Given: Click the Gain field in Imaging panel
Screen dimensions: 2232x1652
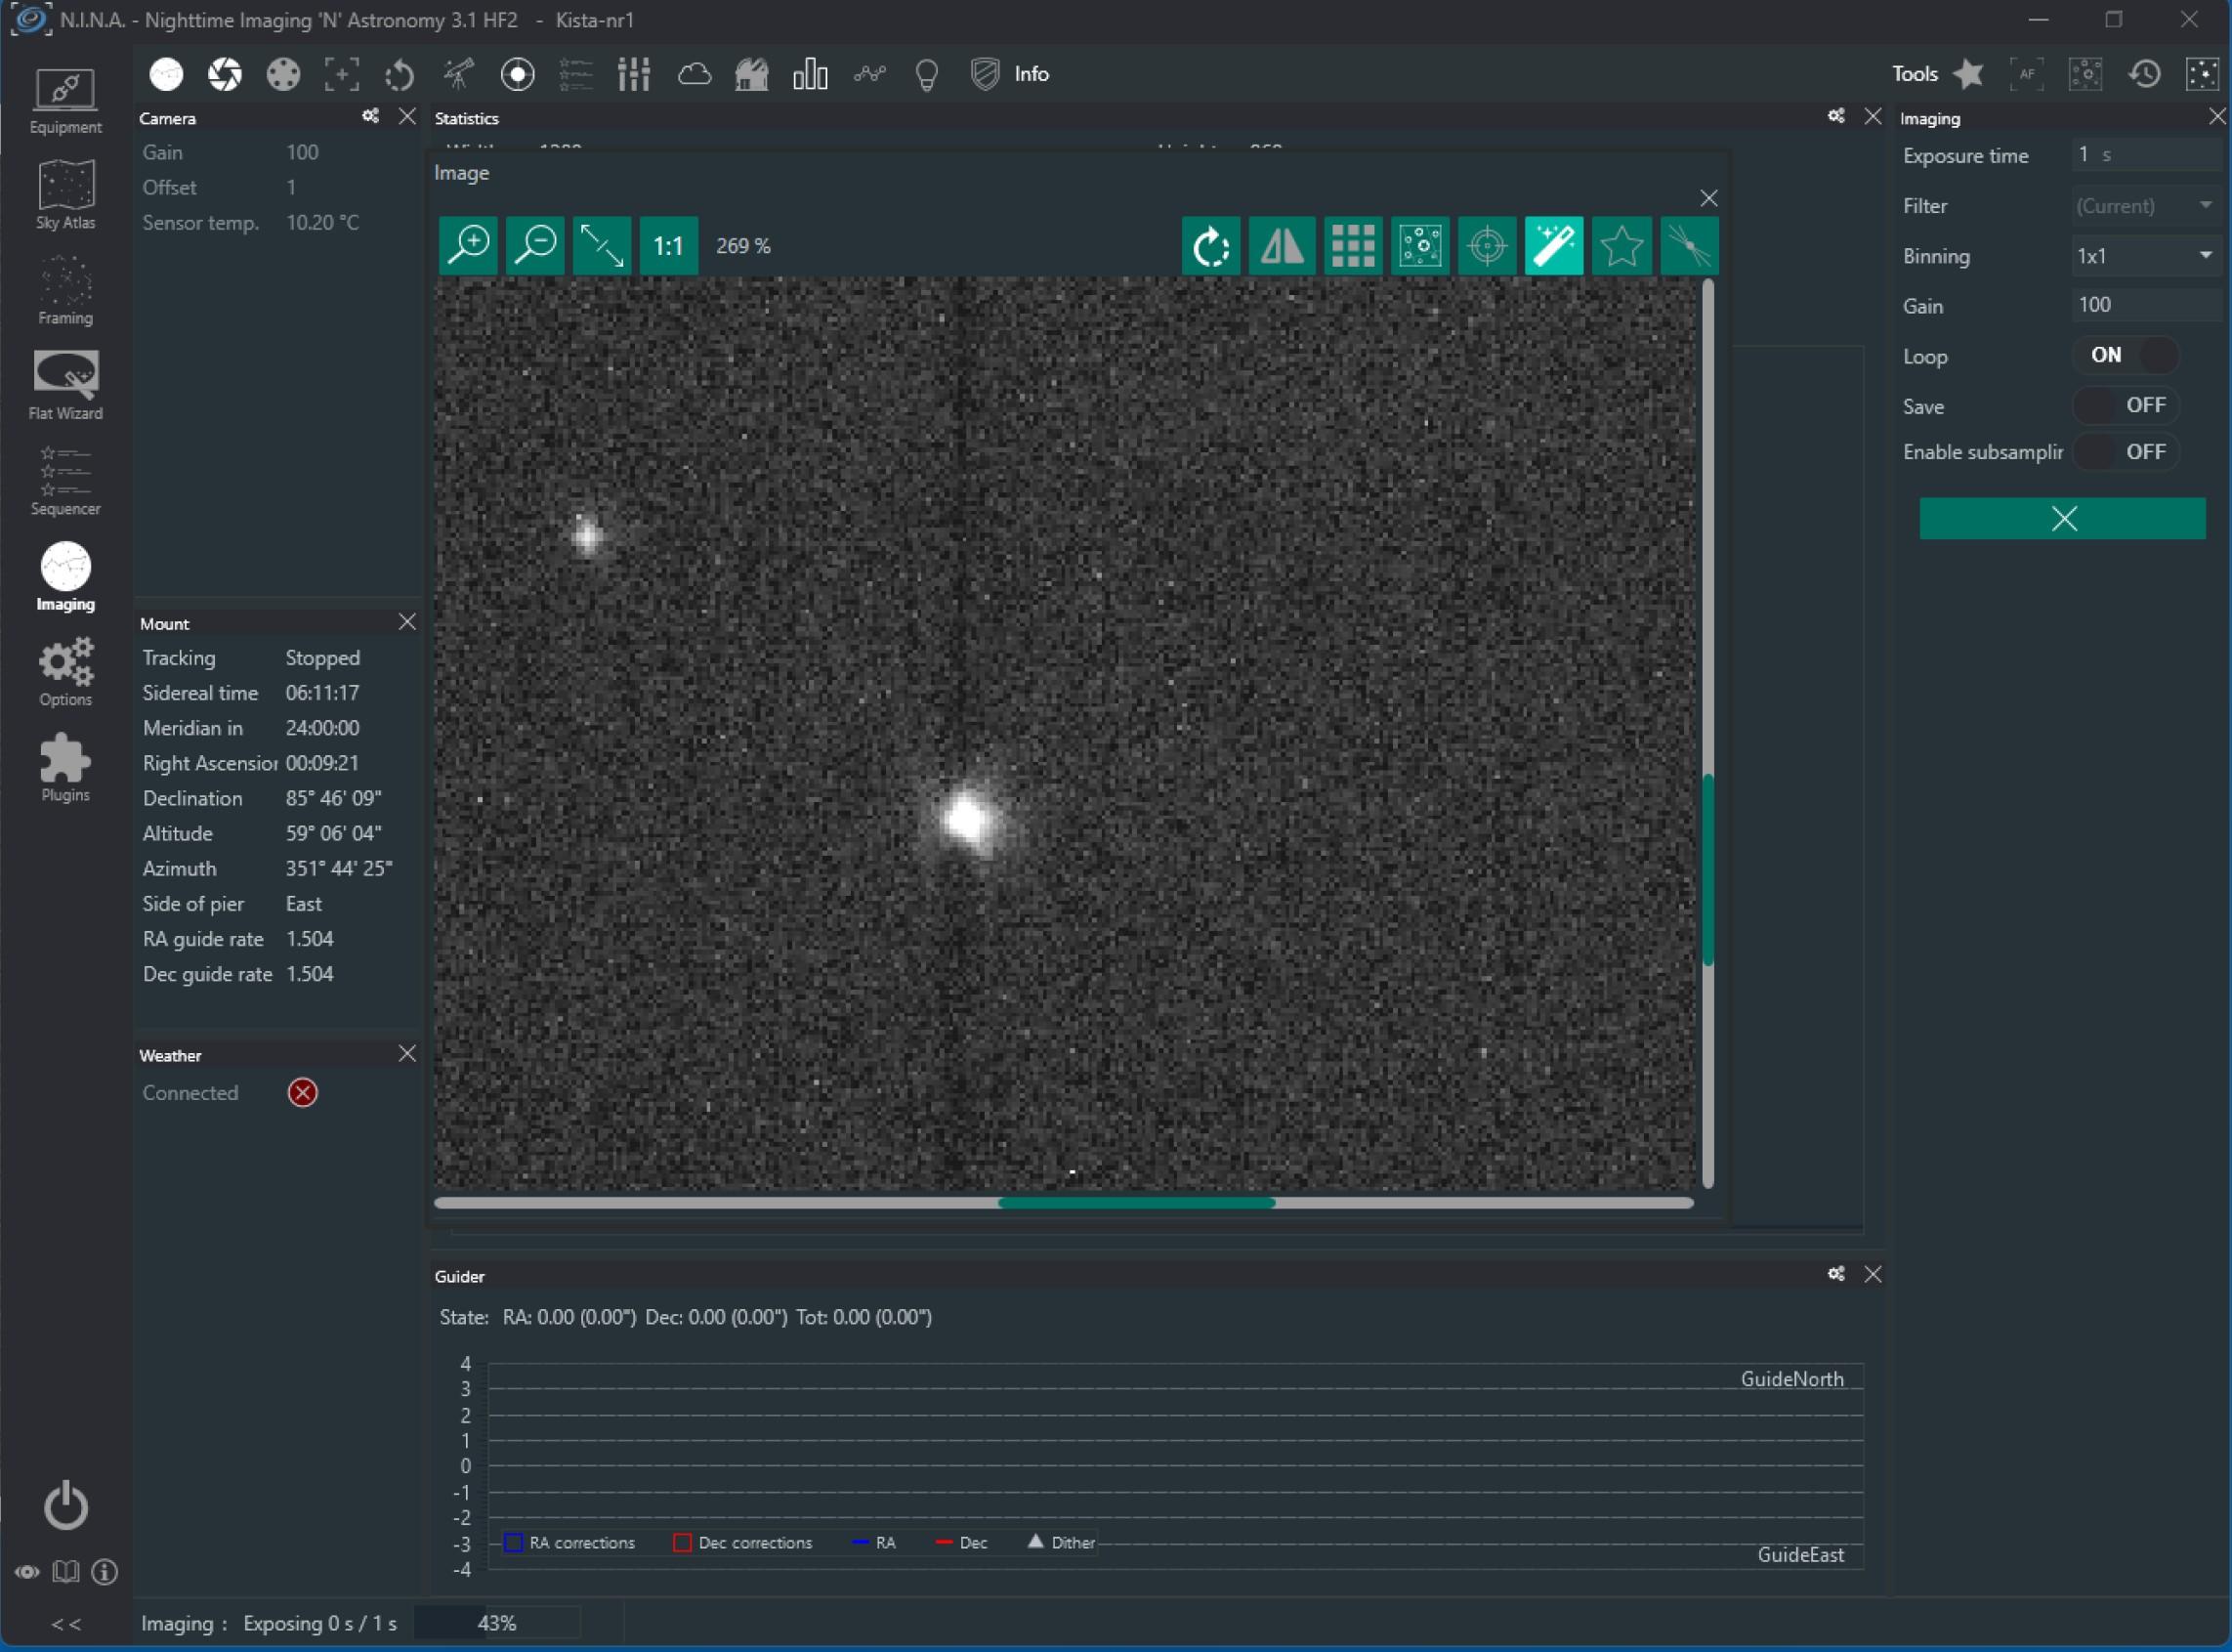Looking at the screenshot, I should point(2146,305).
